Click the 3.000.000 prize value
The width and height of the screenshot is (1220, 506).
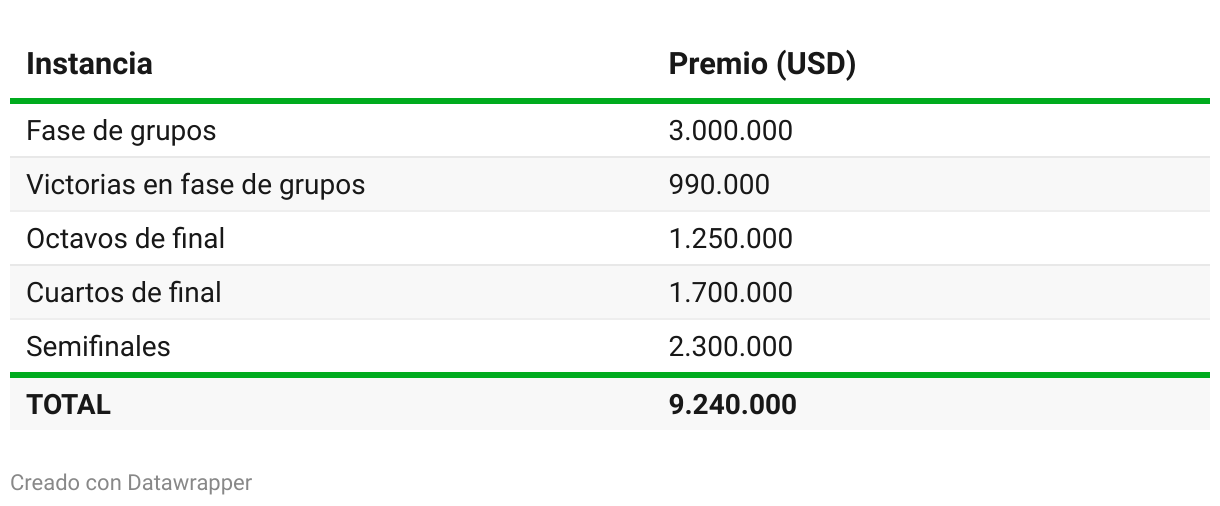point(730,131)
